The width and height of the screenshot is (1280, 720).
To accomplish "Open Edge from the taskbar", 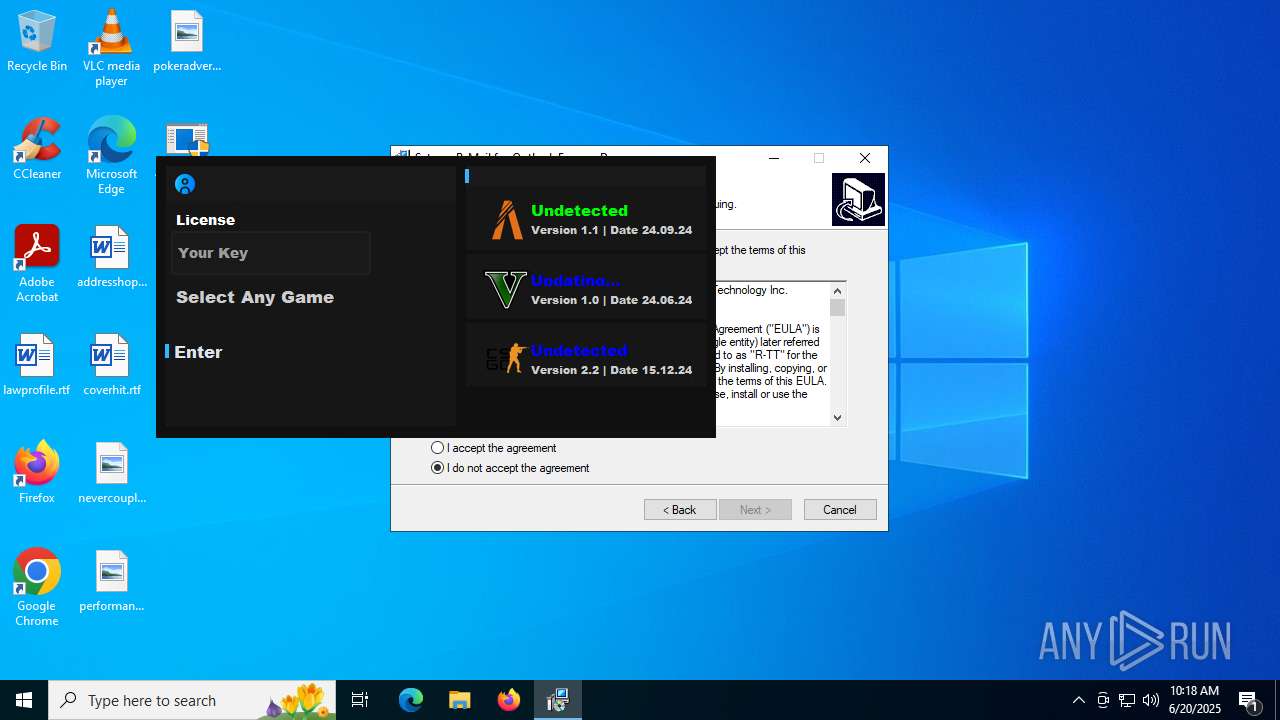I will [x=411, y=700].
